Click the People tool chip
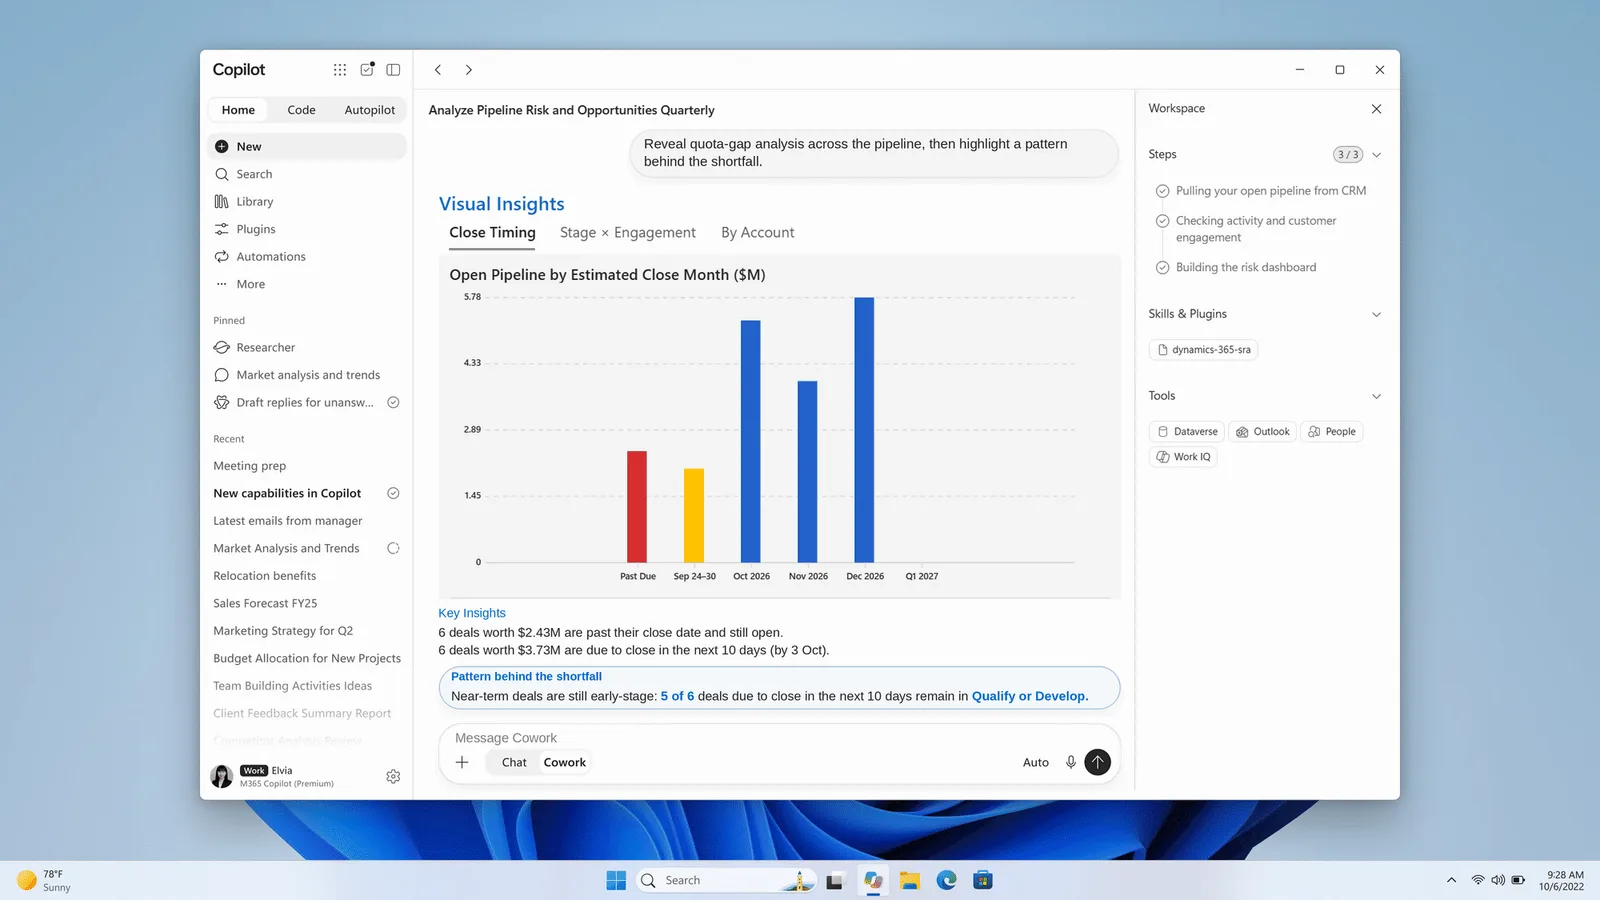 [1332, 432]
